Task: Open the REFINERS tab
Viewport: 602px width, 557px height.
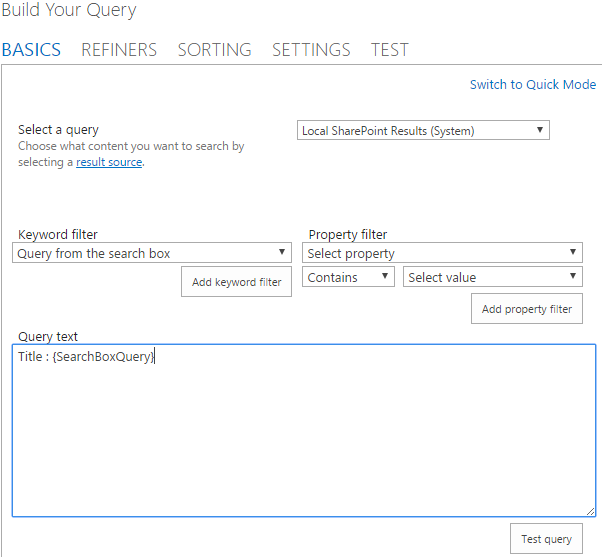Action: click(x=119, y=50)
